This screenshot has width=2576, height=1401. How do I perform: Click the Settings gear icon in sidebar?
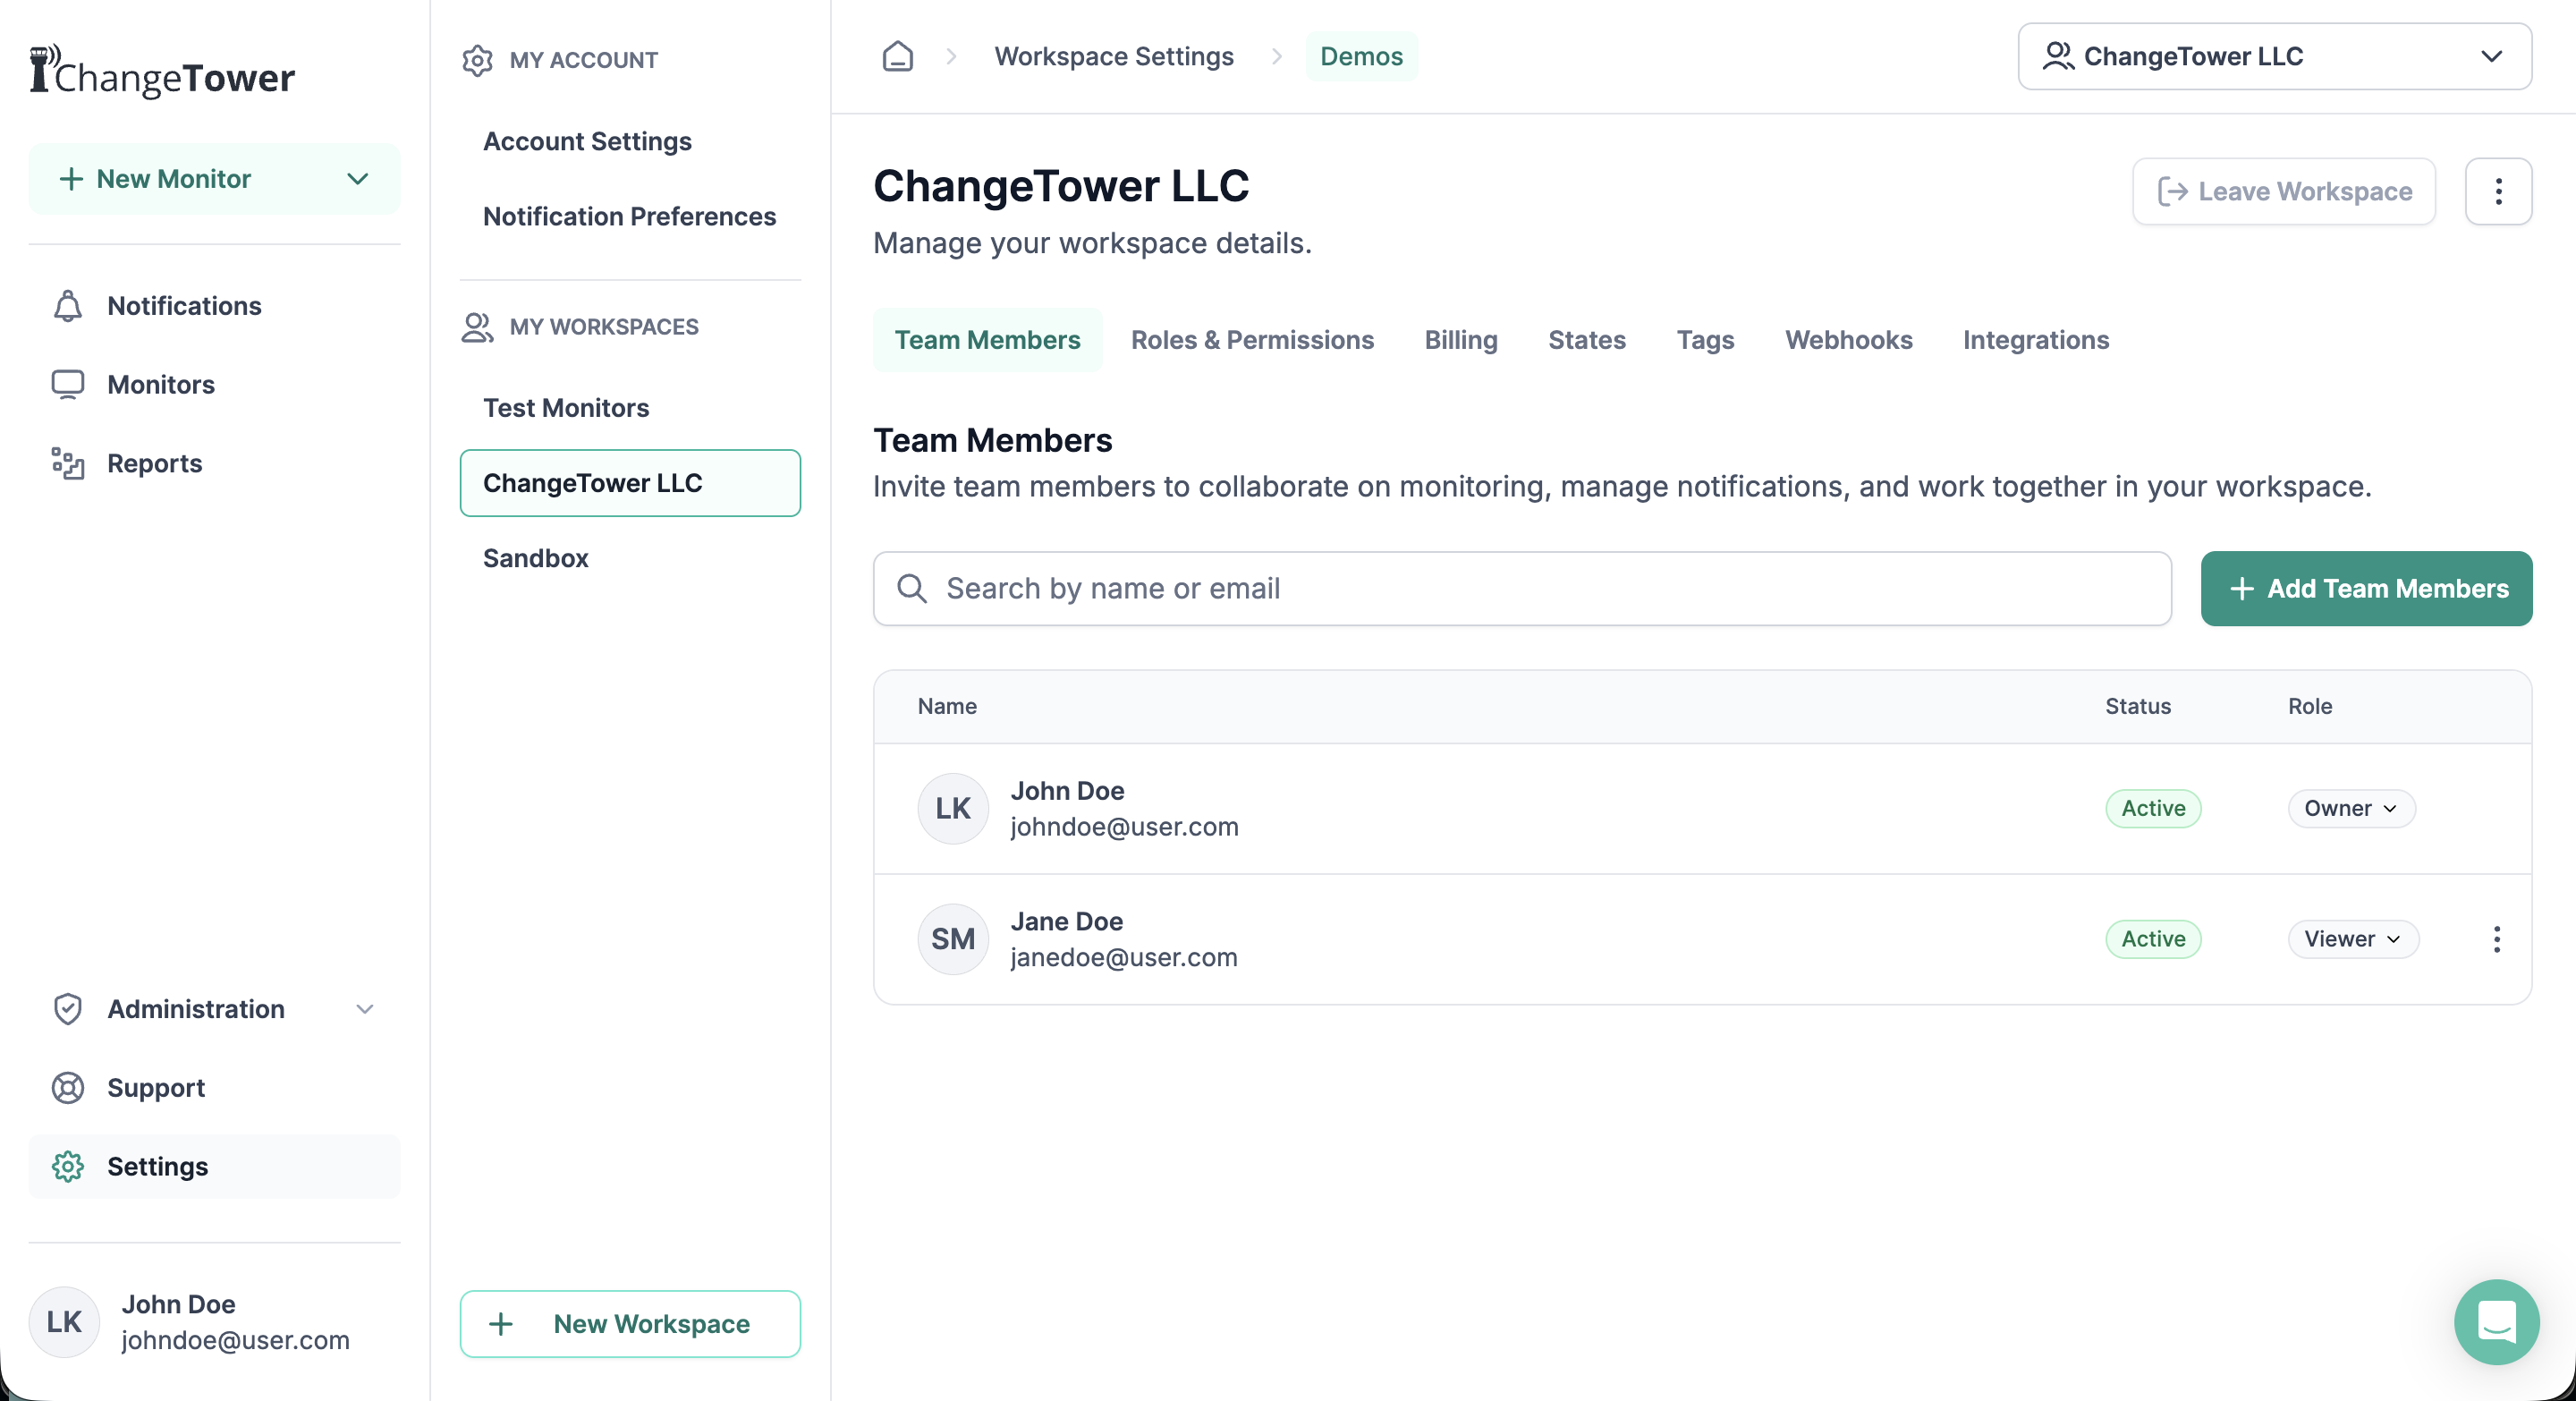coord(68,1167)
